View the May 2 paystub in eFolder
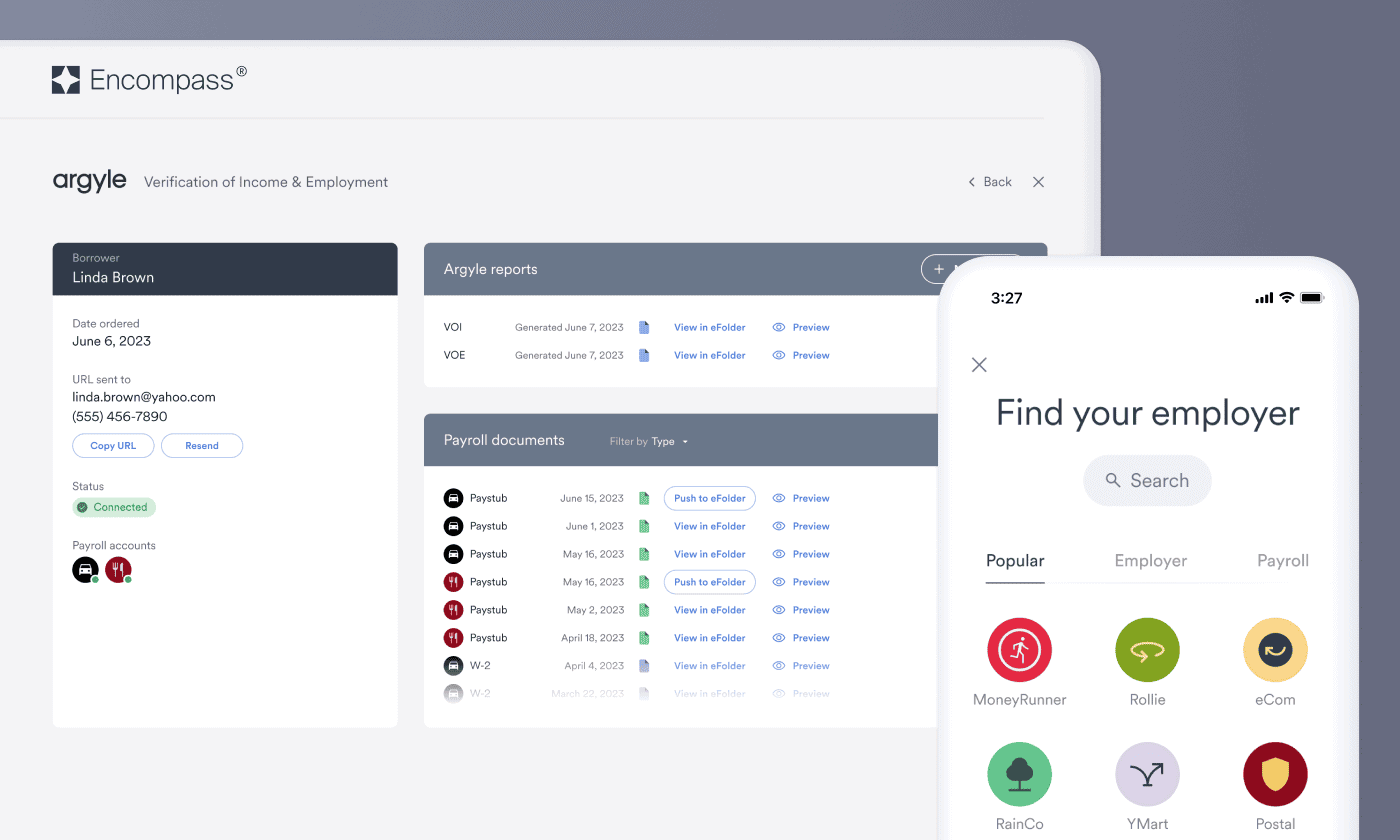 (710, 610)
